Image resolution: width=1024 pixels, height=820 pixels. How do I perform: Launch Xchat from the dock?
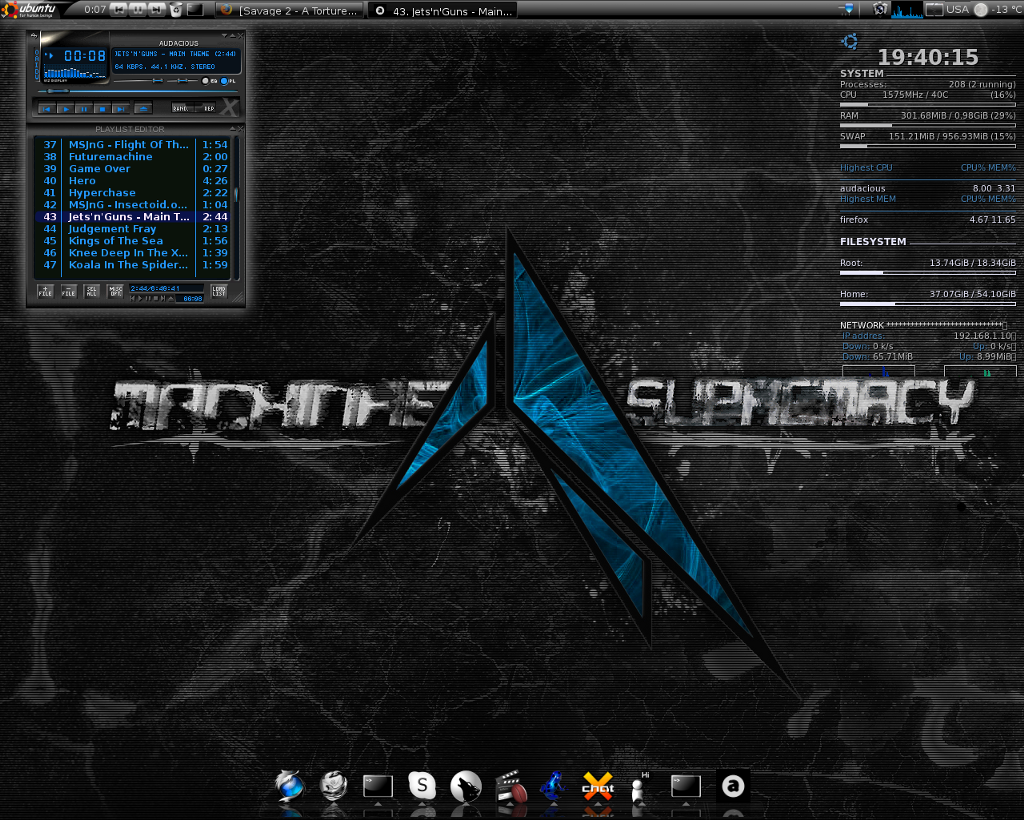pos(597,786)
